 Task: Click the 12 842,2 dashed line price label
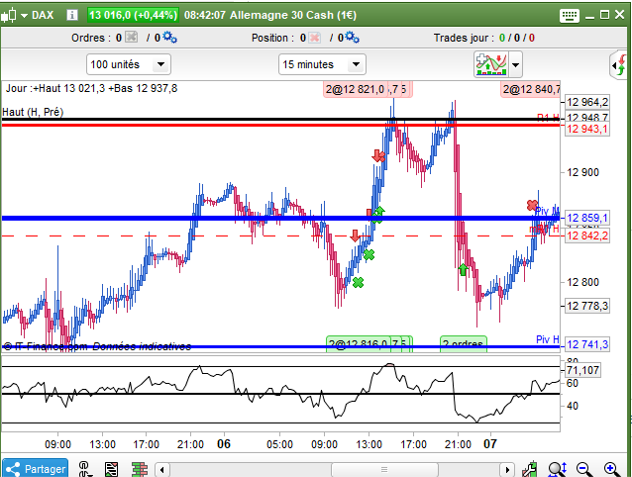pos(587,235)
